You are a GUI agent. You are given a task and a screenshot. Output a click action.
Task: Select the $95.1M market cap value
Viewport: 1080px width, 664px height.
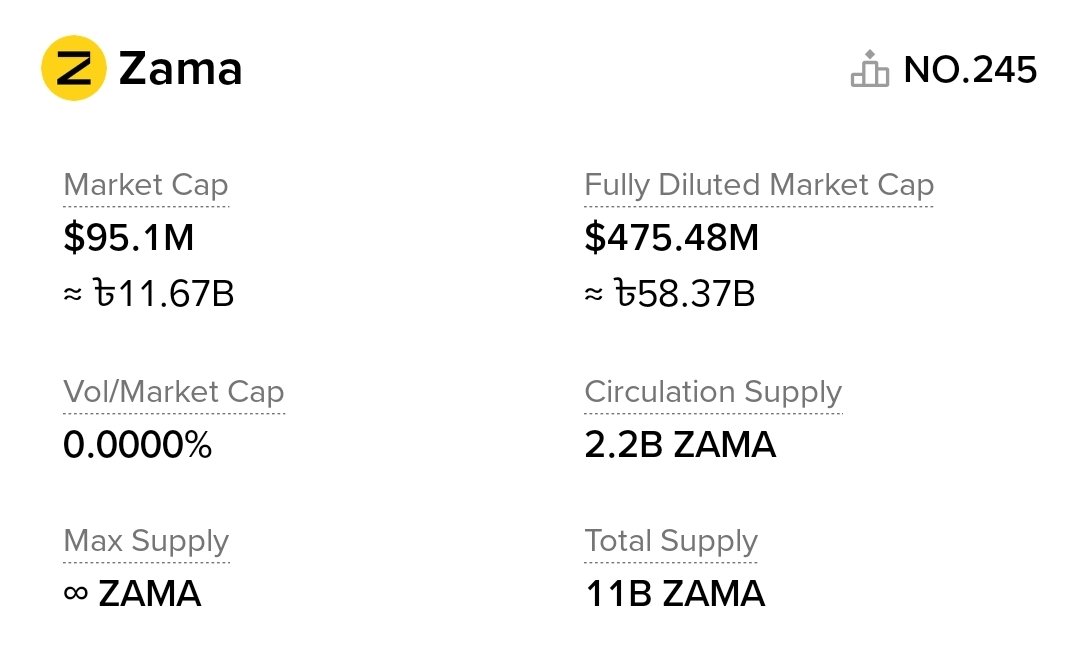pyautogui.click(x=128, y=238)
